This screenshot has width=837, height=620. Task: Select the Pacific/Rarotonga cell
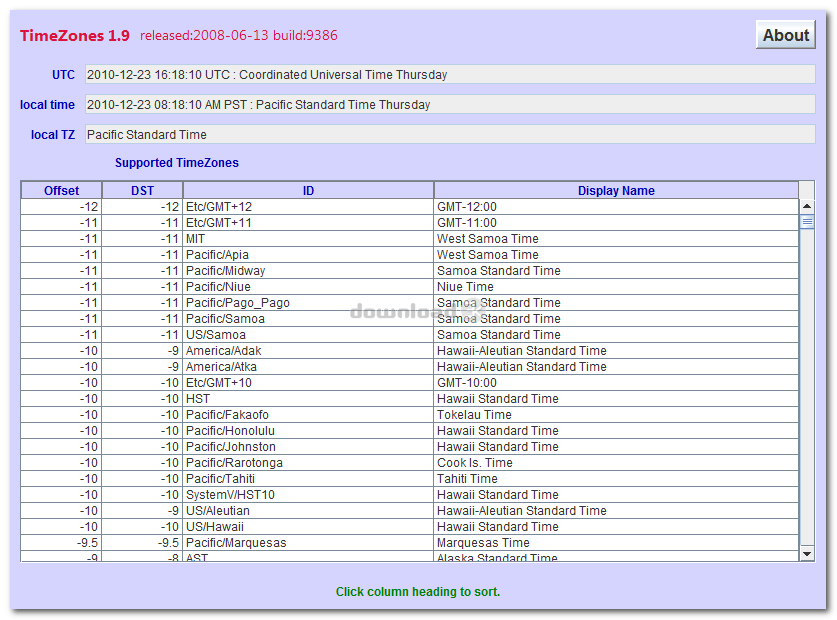tap(308, 463)
